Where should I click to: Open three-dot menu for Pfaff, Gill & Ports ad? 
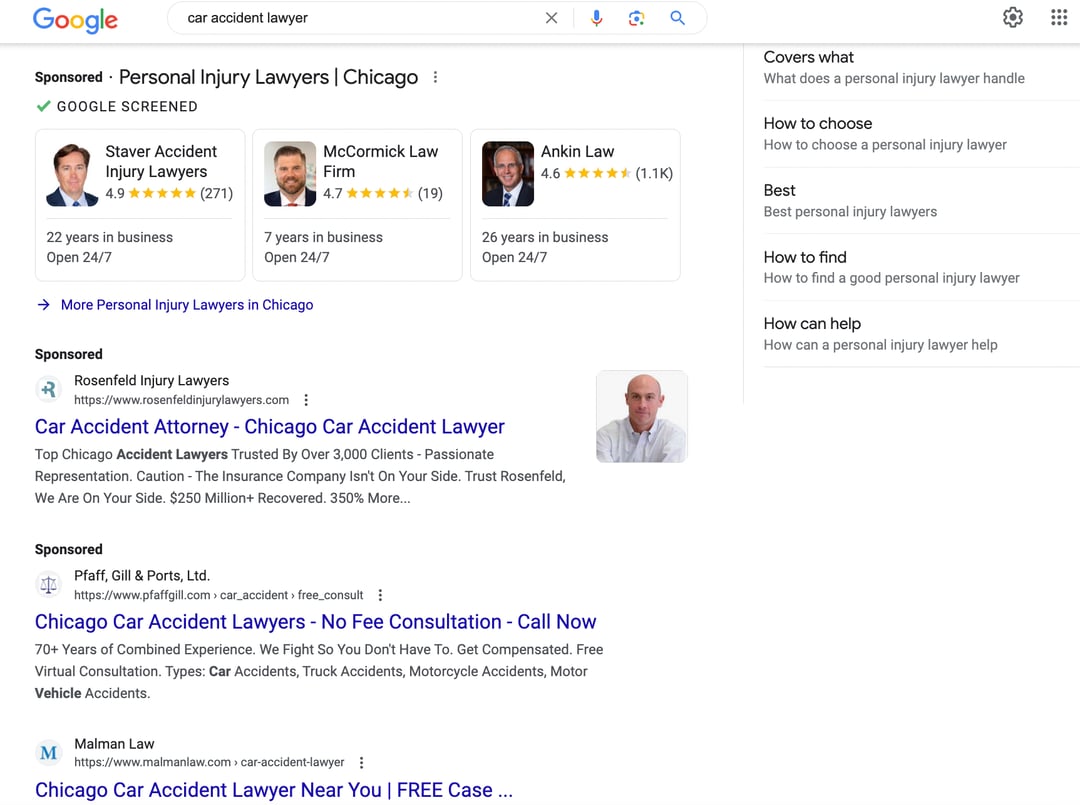380,595
